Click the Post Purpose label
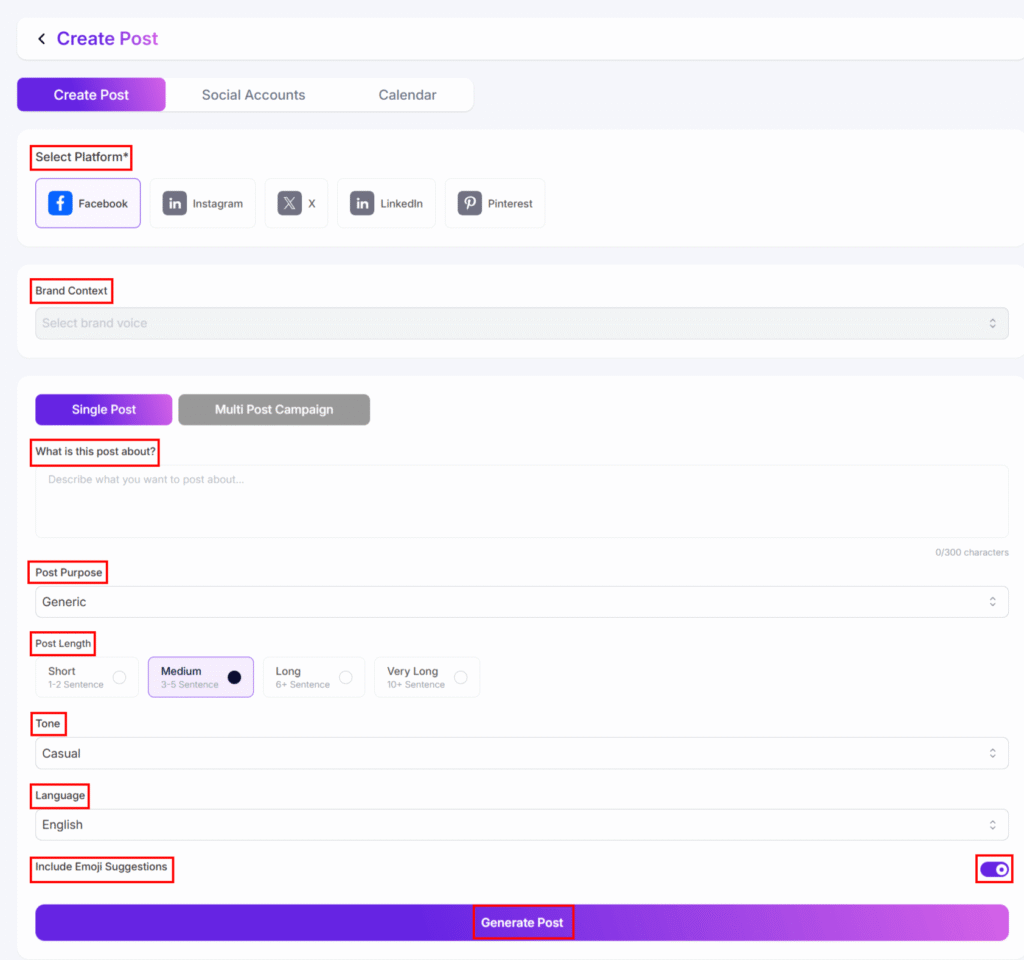 (x=69, y=573)
